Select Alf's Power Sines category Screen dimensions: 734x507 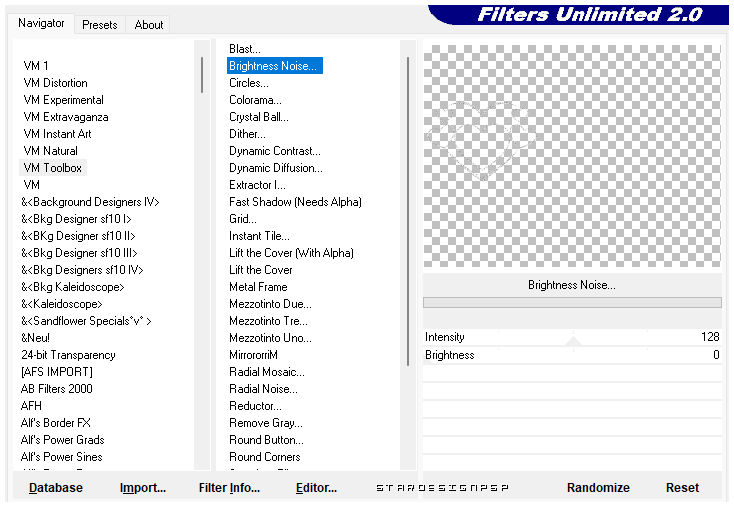tap(61, 456)
